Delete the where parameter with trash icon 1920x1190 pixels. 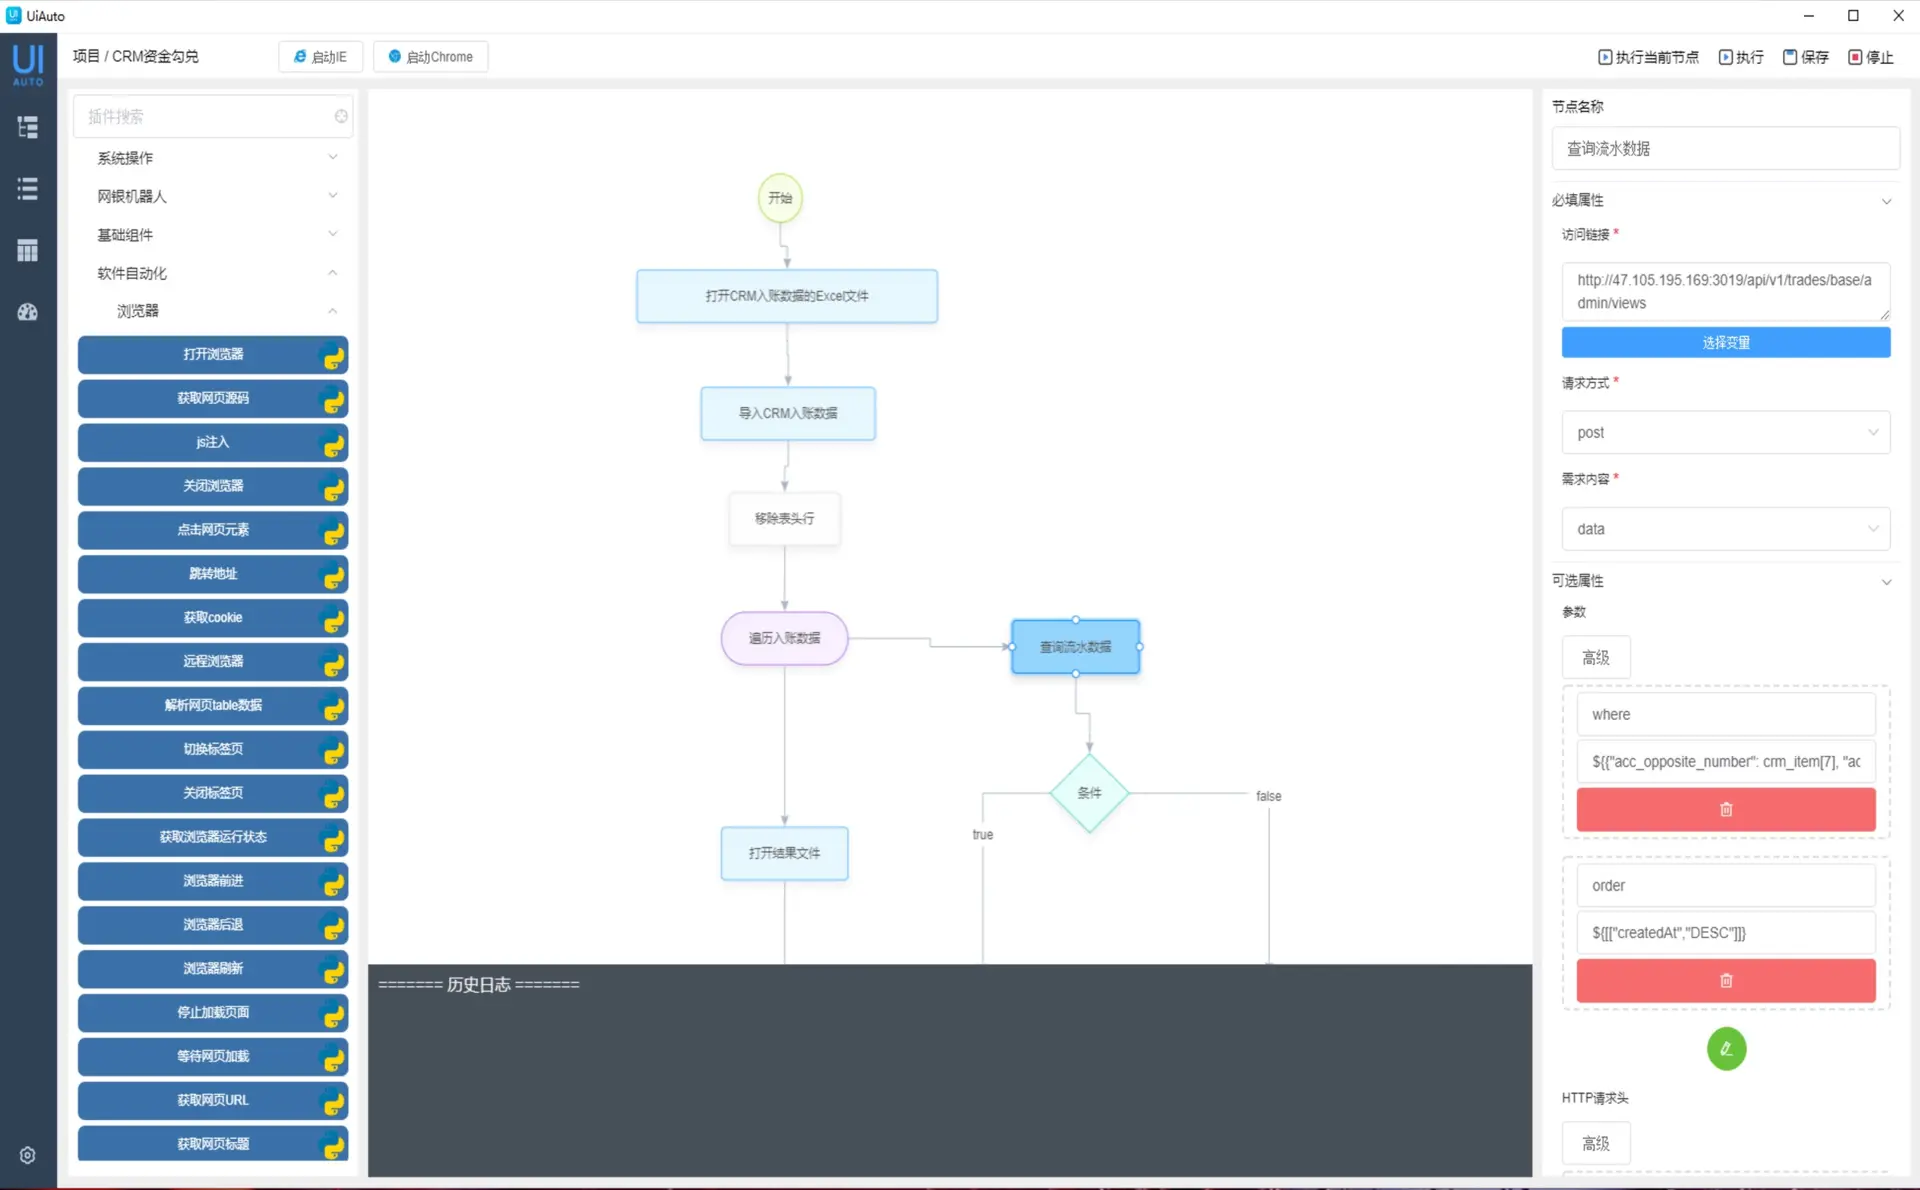pyautogui.click(x=1725, y=809)
